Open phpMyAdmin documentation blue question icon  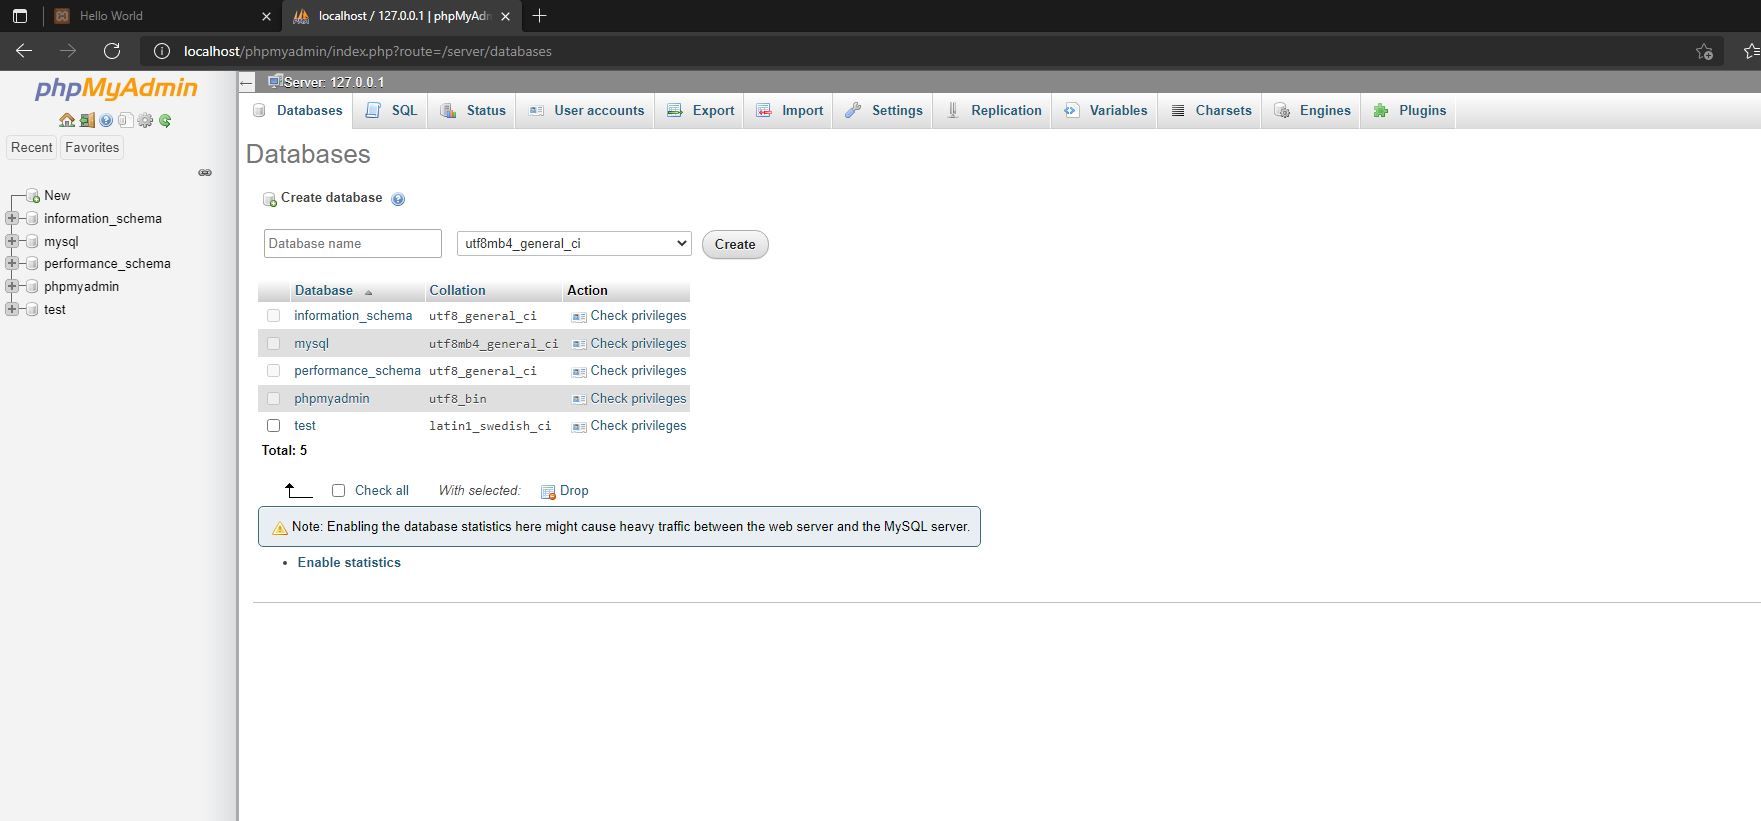106,121
